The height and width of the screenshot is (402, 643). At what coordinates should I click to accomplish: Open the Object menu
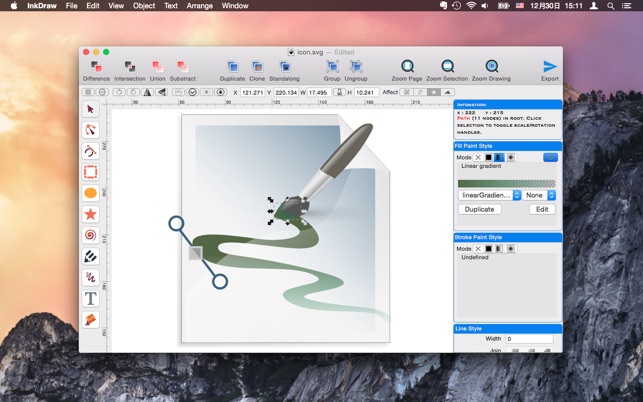pyautogui.click(x=144, y=6)
